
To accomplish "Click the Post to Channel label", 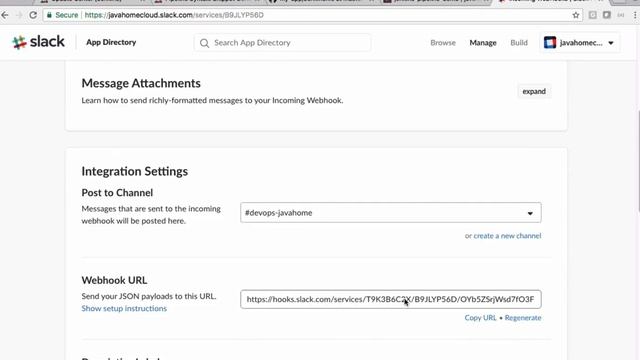I will pos(117,193).
